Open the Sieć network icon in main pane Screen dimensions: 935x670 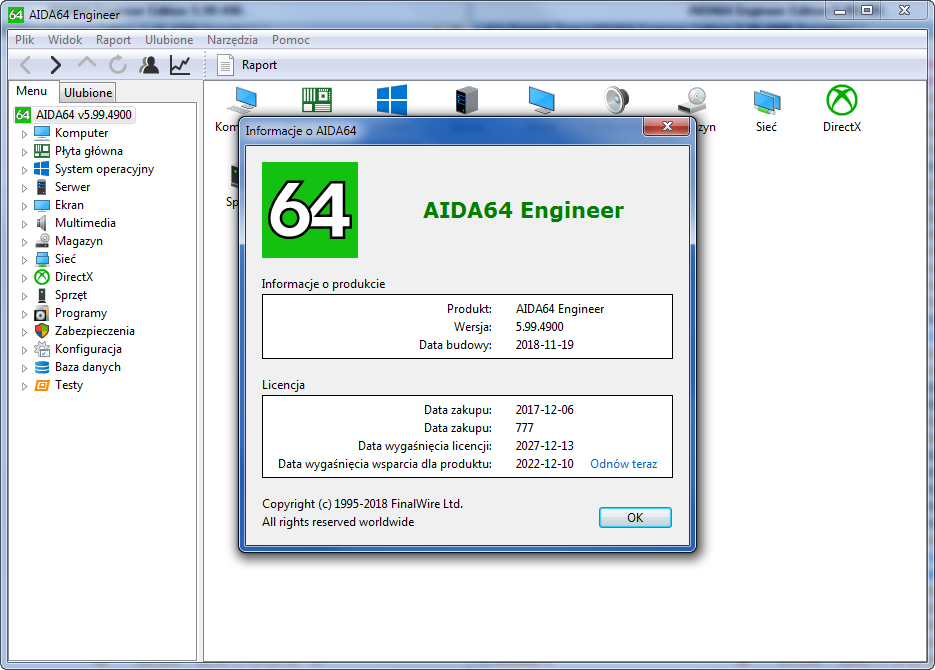[x=766, y=101]
